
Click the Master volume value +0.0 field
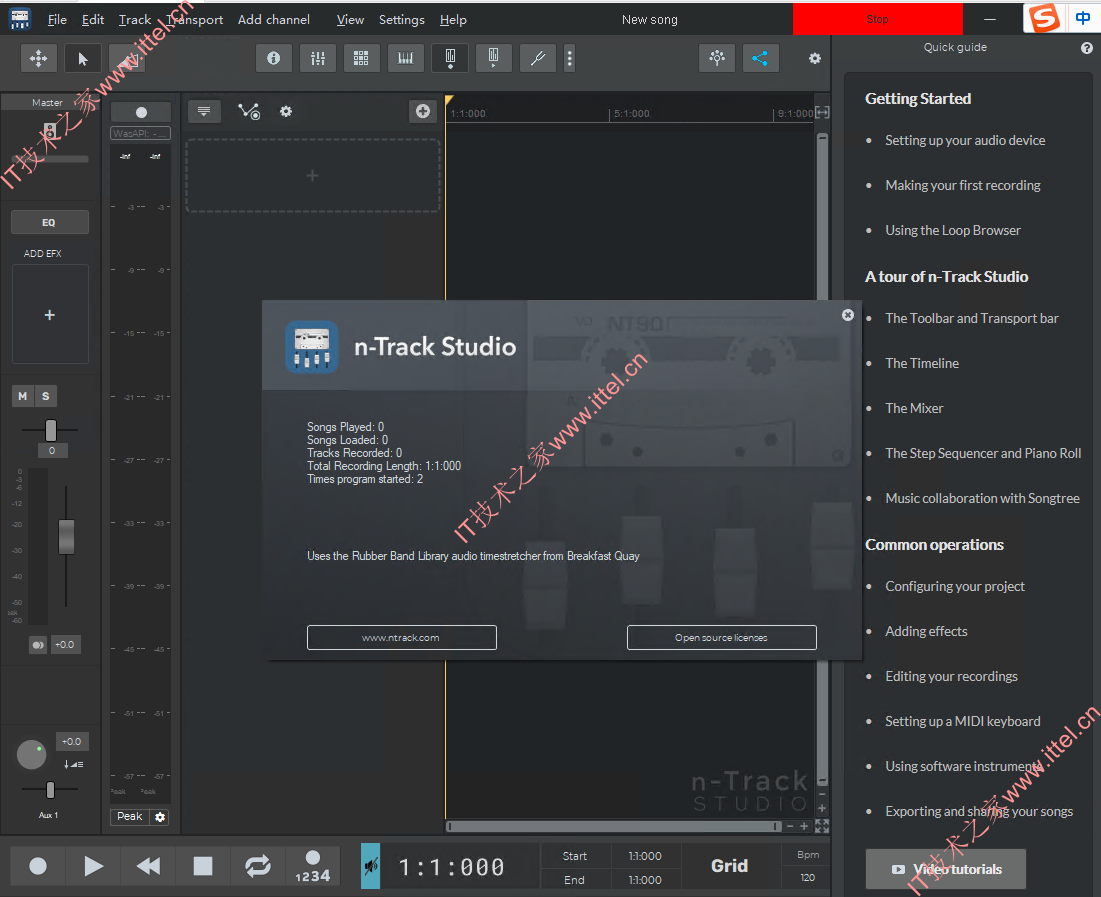click(65, 644)
